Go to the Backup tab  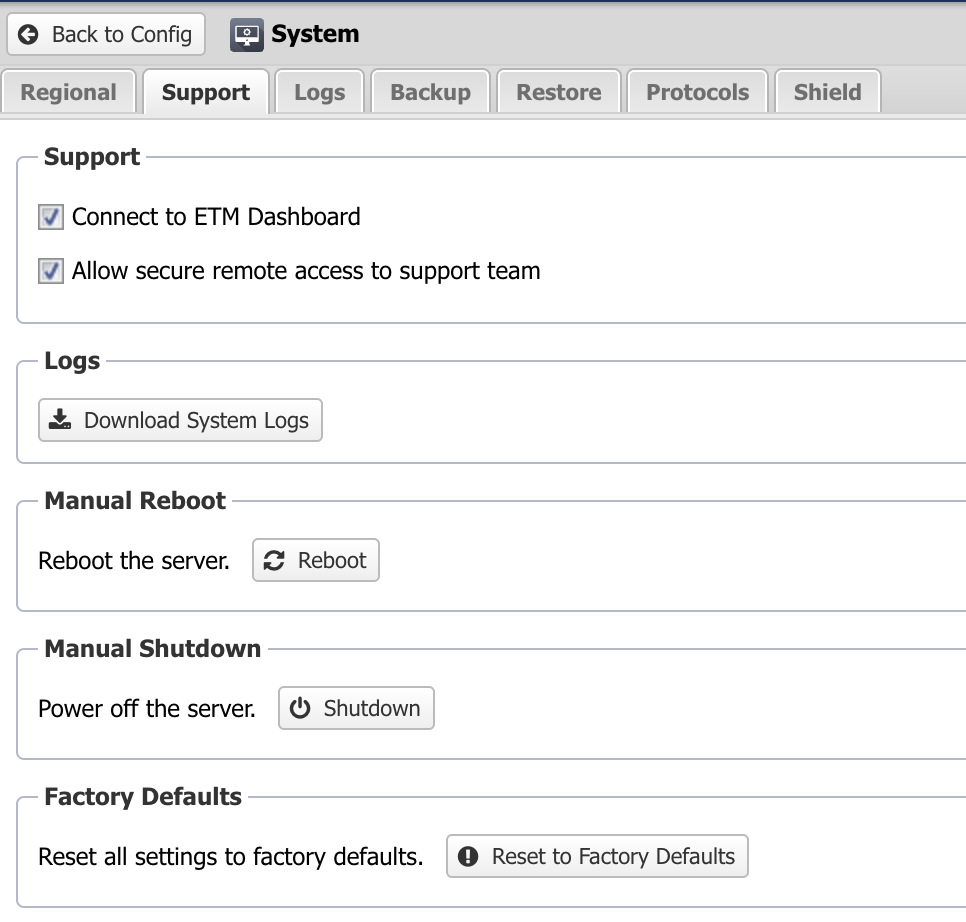pyautogui.click(x=430, y=93)
